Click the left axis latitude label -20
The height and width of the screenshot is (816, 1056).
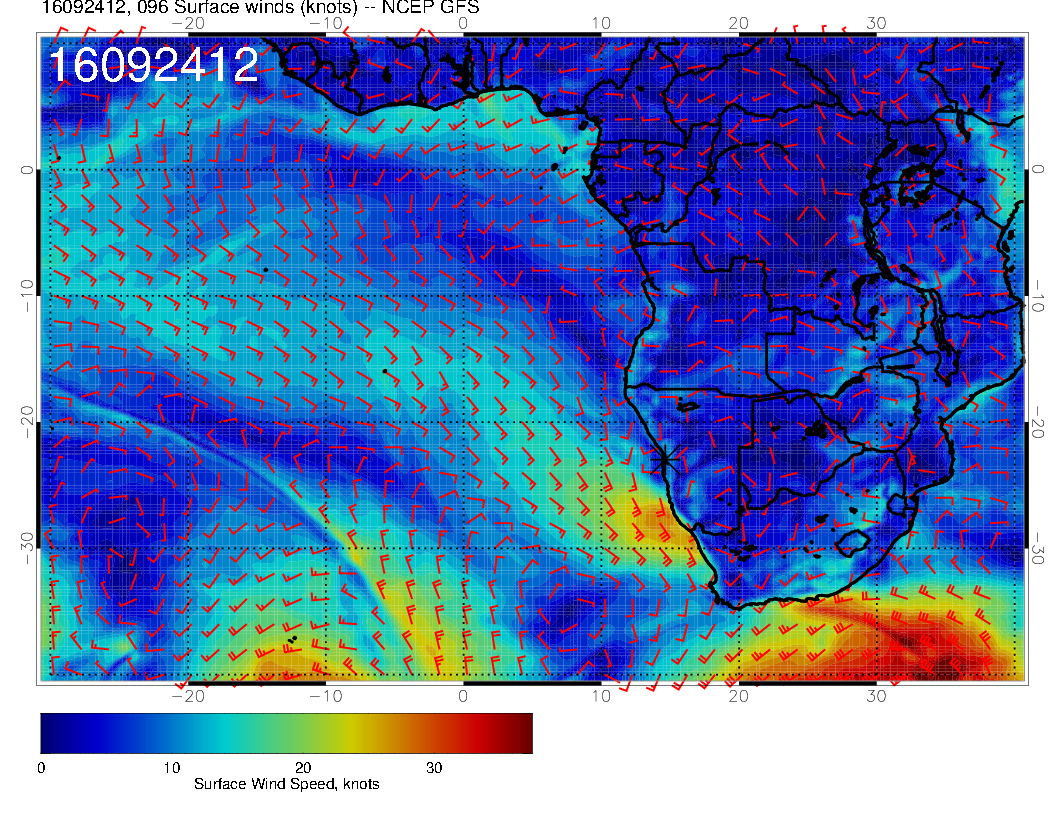[26, 421]
